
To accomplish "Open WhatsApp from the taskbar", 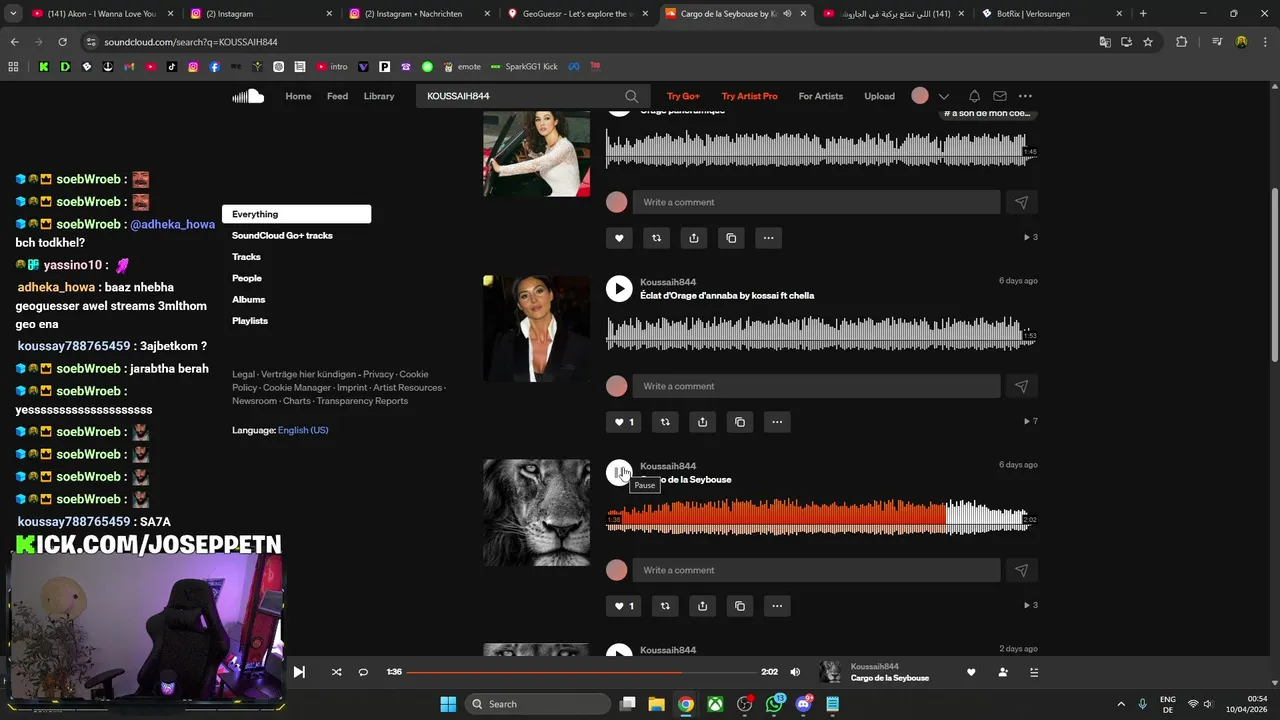I will pyautogui.click(x=774, y=704).
